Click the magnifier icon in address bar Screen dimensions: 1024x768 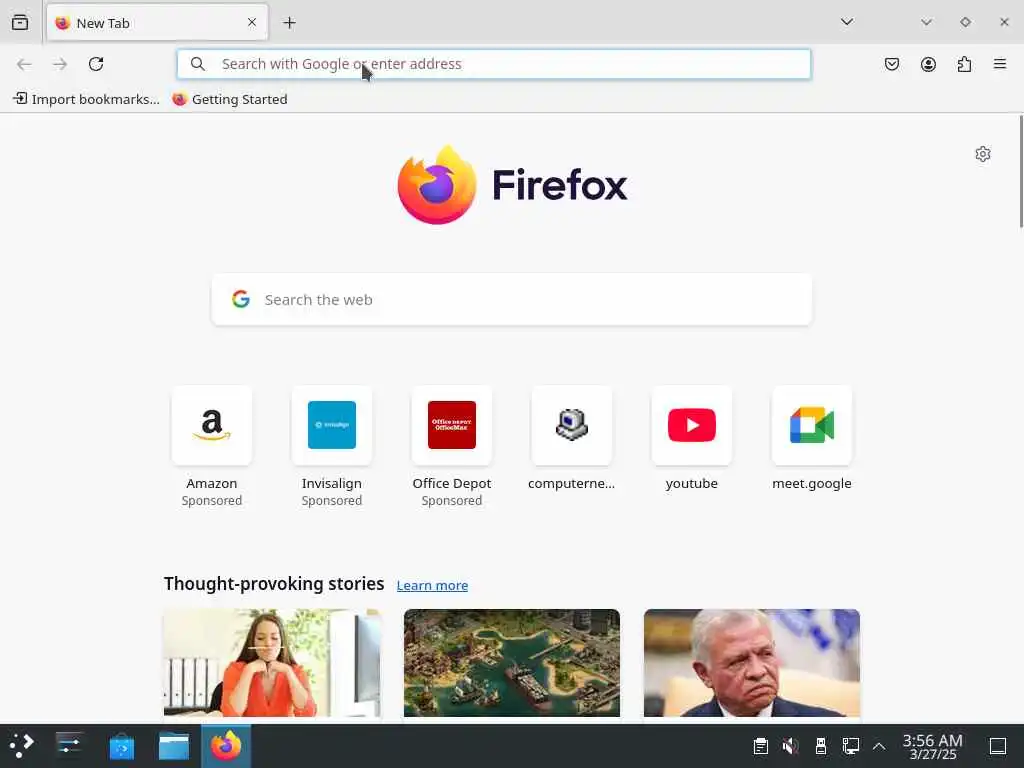[x=198, y=64]
